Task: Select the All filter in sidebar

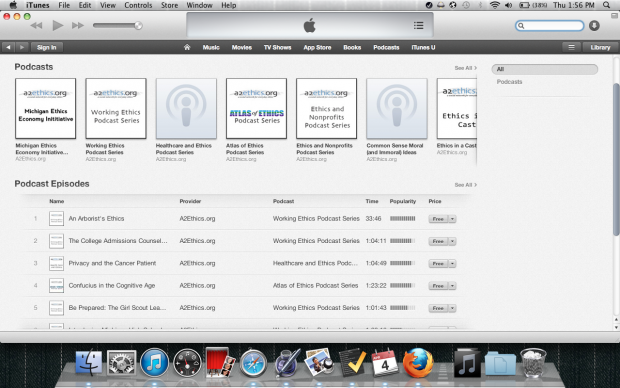Action: tap(544, 69)
